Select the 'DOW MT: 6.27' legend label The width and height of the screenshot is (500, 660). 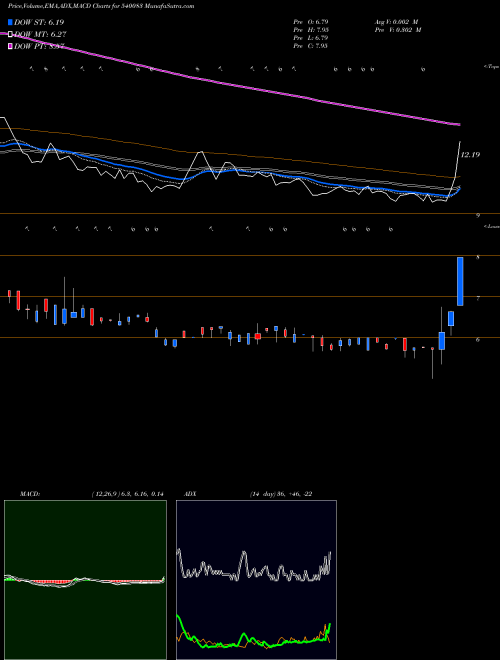pos(40,35)
